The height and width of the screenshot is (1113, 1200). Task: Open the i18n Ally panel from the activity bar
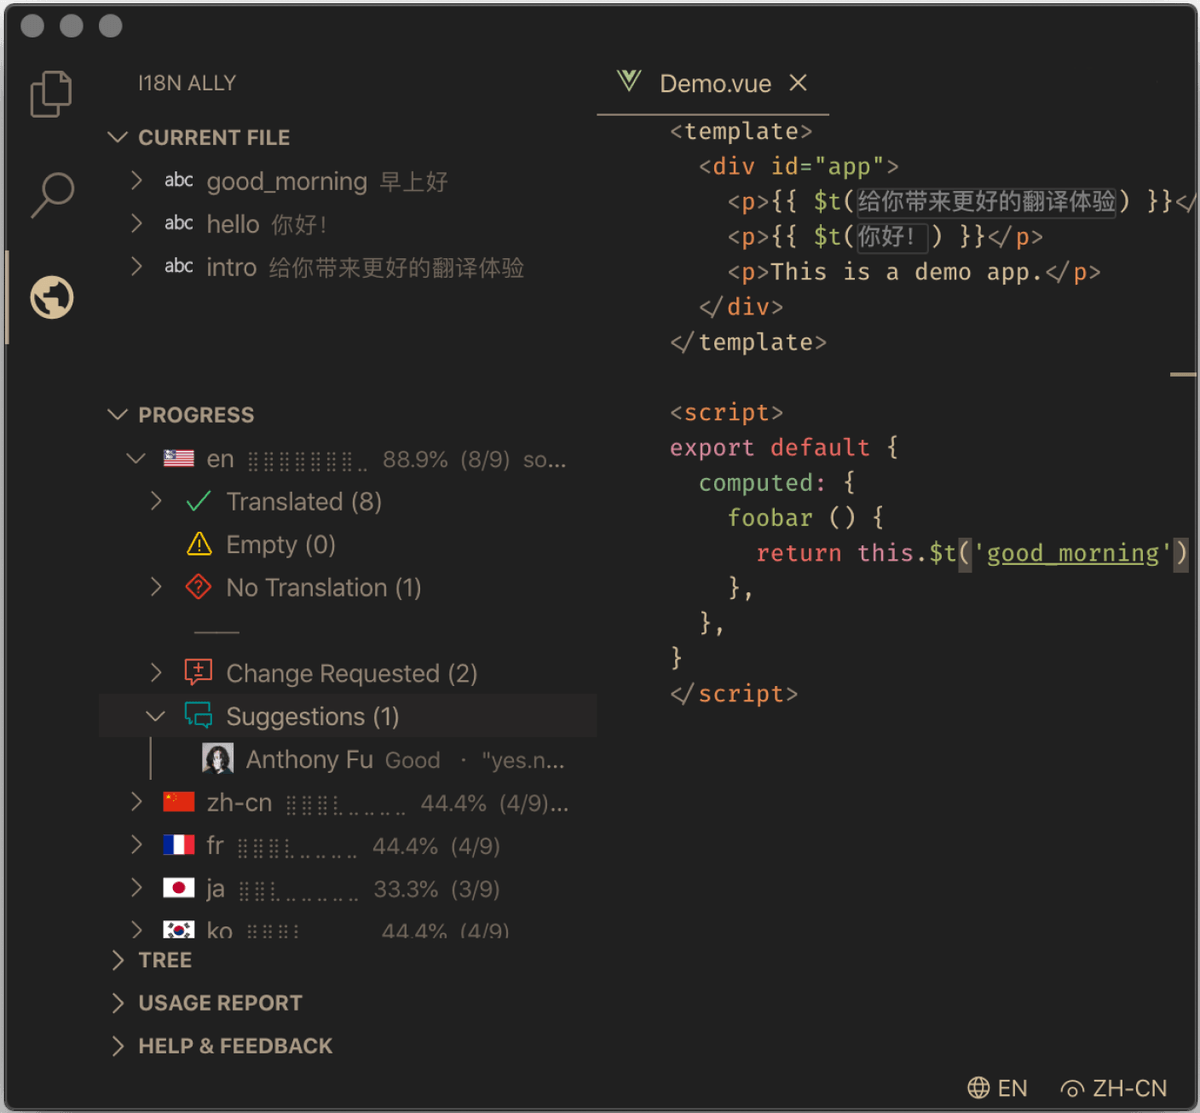50,296
